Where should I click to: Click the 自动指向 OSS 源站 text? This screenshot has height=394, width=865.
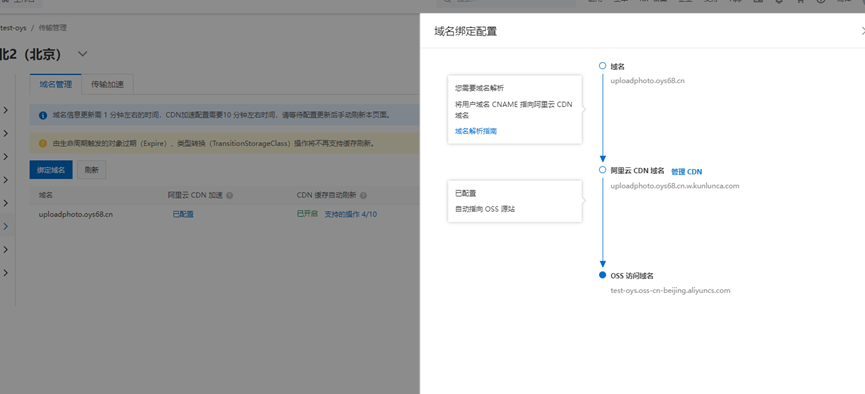tap(485, 209)
